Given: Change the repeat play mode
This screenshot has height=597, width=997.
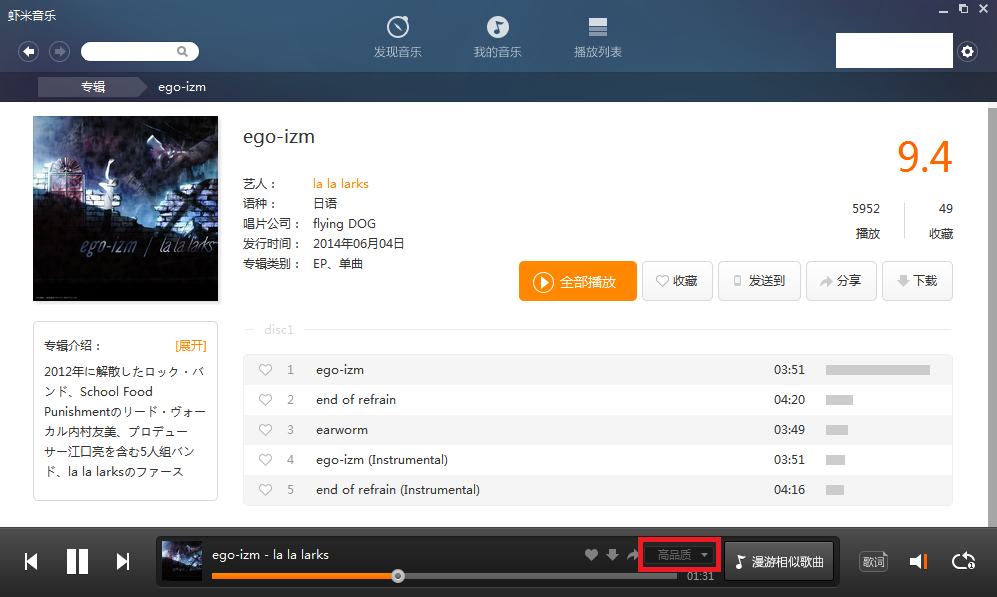Looking at the screenshot, I should pos(963,561).
